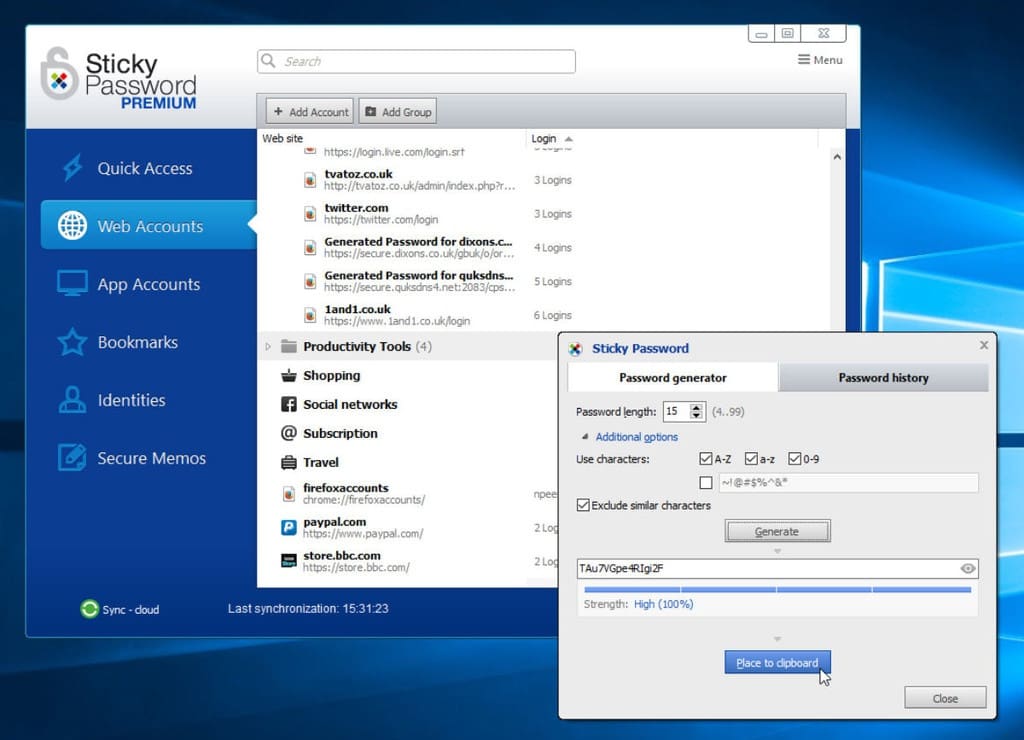Screen dimensions: 1024x740
Task: Expand the Productivity Tools group
Action: (267, 347)
